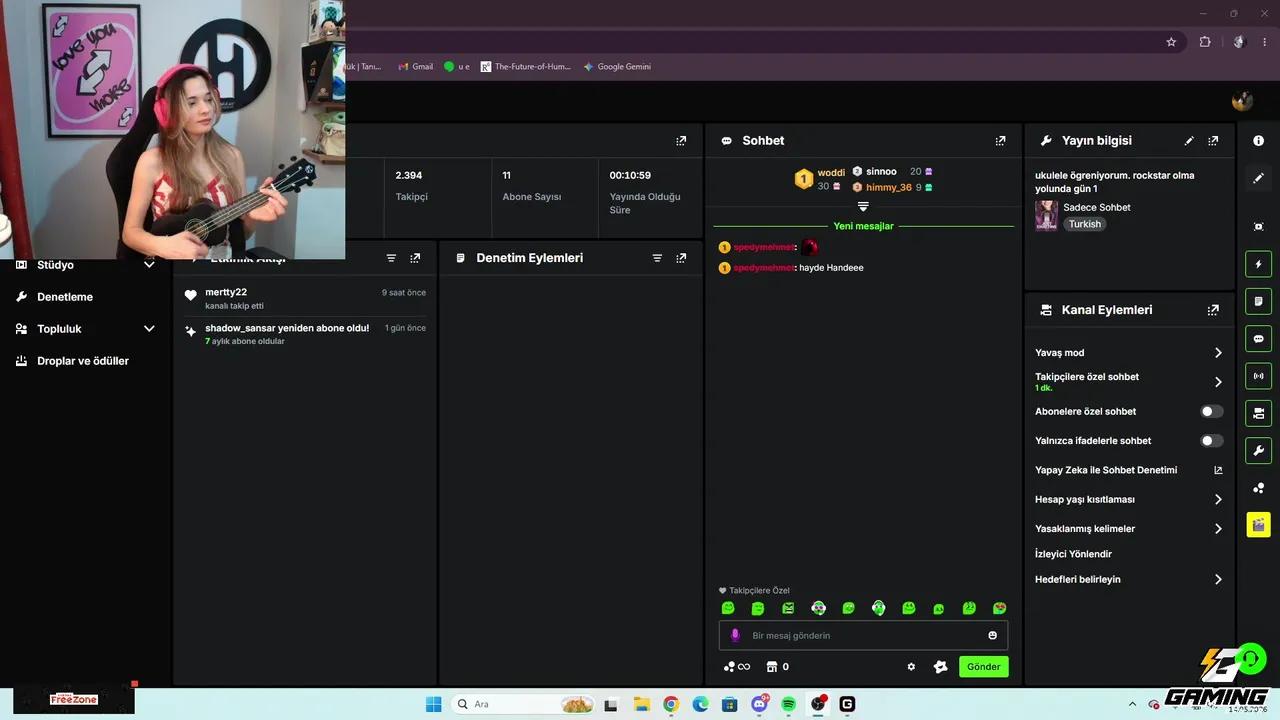Click the Yeni mesajlar divider link

pos(863,226)
